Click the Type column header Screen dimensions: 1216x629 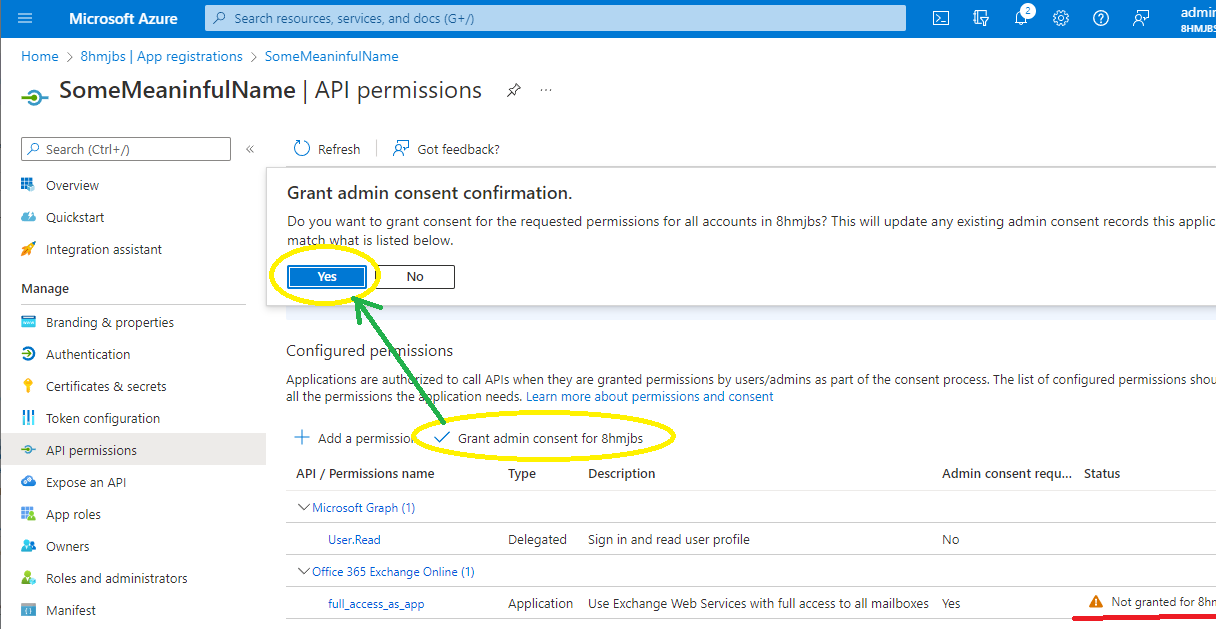(x=522, y=473)
